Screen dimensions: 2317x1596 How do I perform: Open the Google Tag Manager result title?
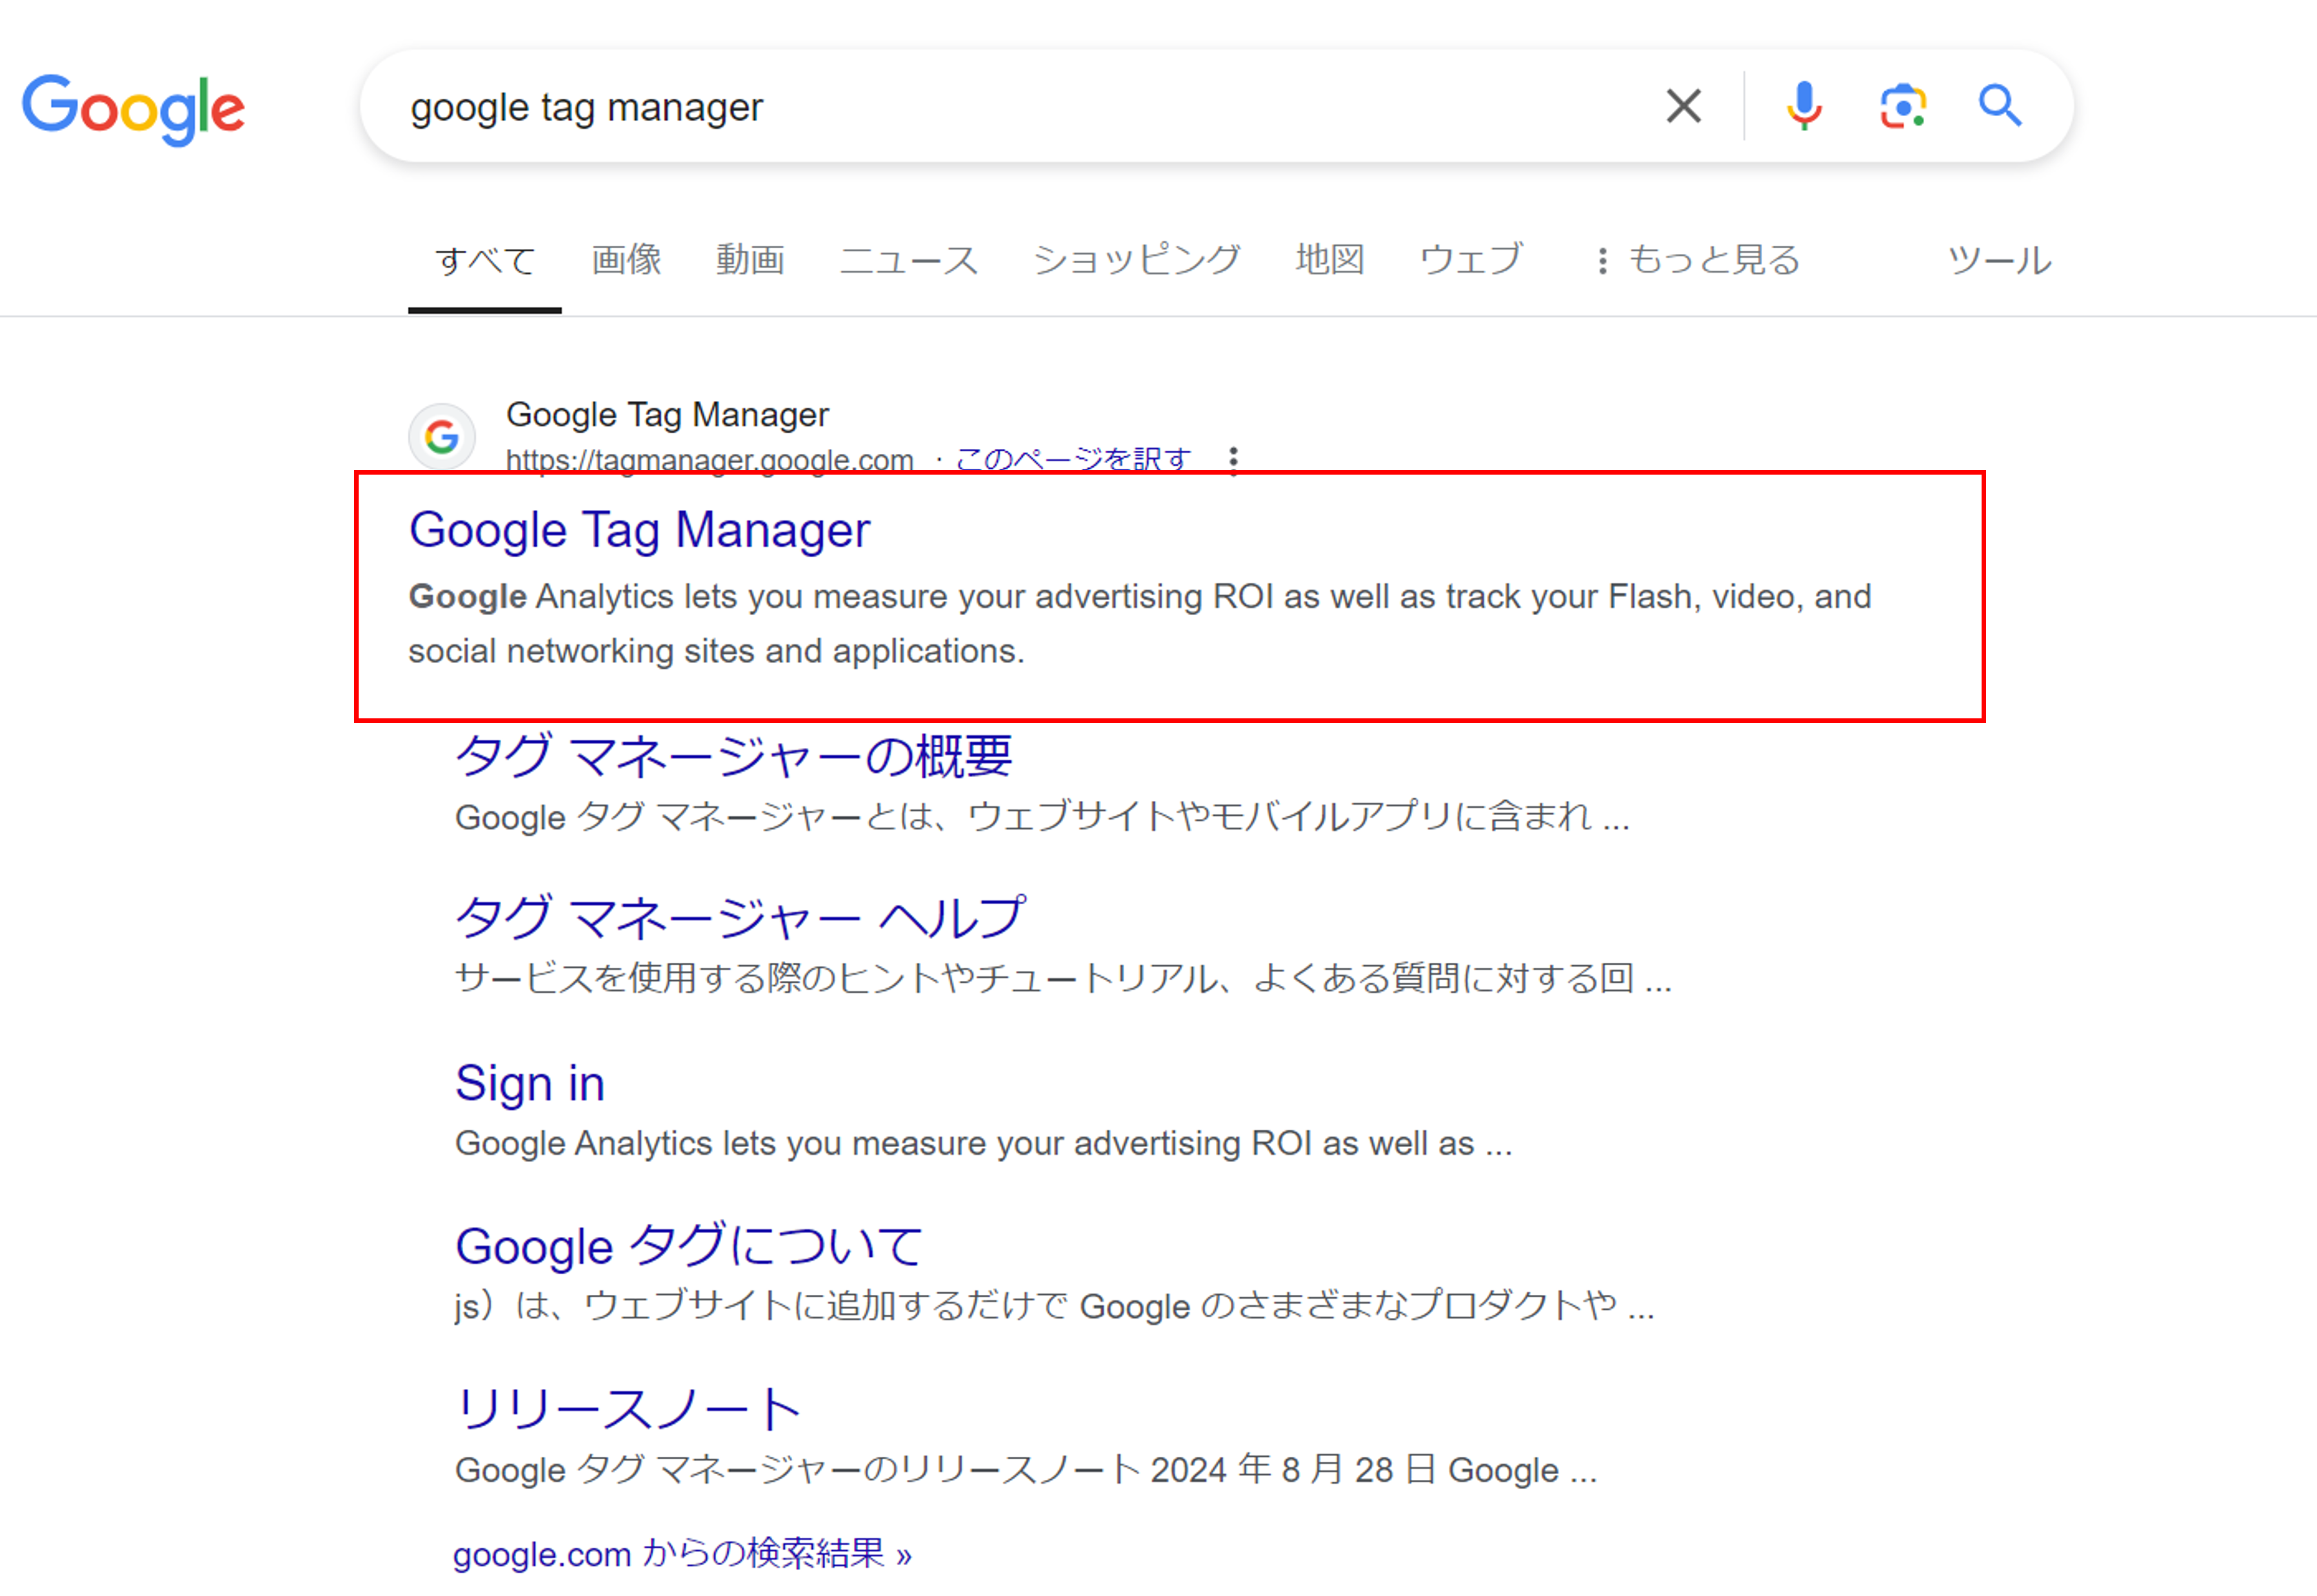tap(640, 530)
